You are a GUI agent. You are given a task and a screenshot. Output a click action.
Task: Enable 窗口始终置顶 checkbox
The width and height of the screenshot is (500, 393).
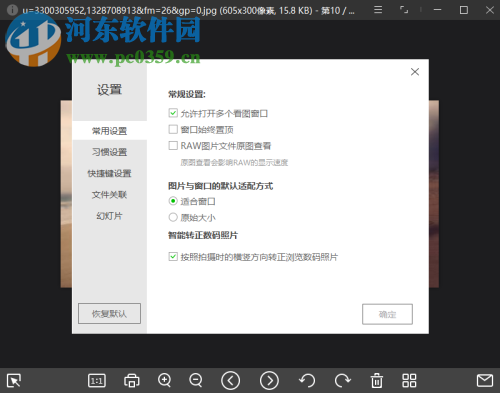173,129
